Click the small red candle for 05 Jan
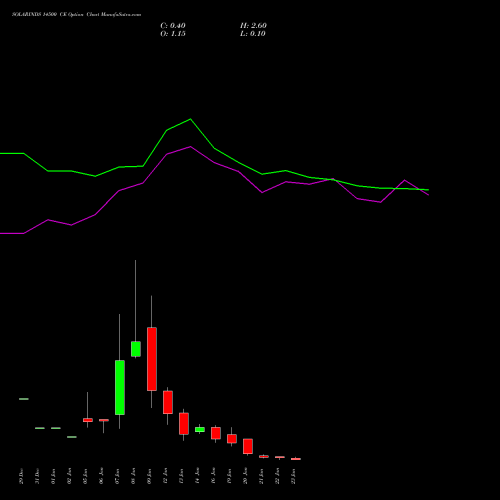This screenshot has width=500, height=500. click(88, 420)
